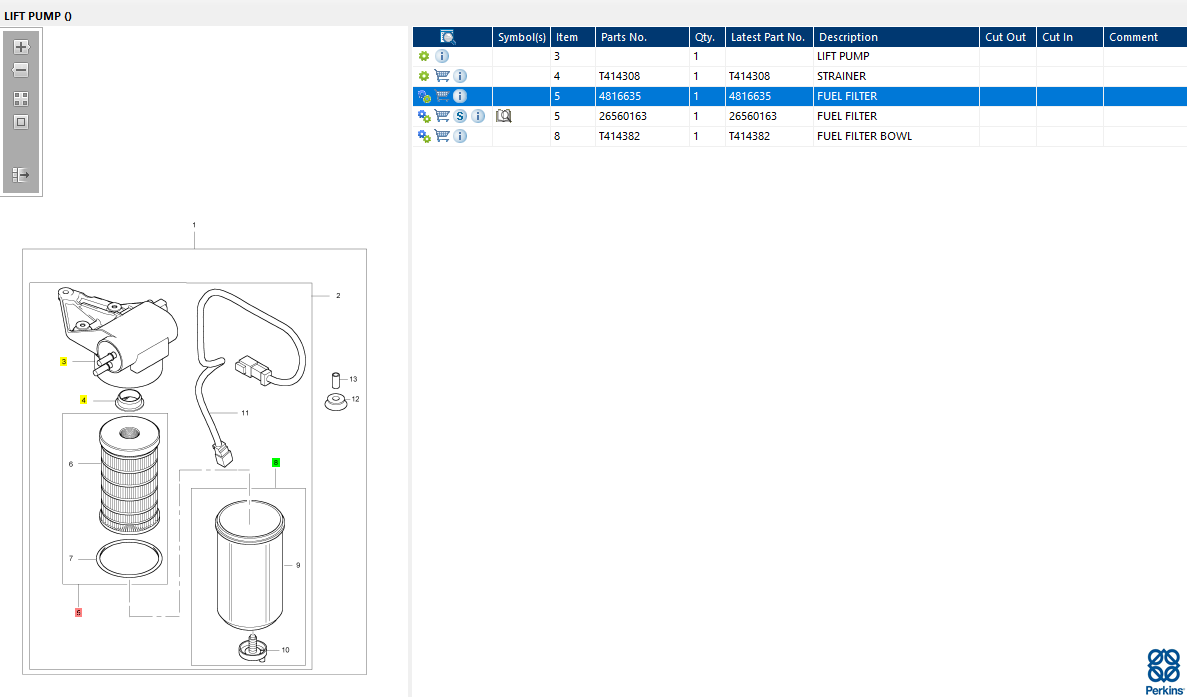
Task: Click parts number 26560163
Action: pyautogui.click(x=622, y=116)
